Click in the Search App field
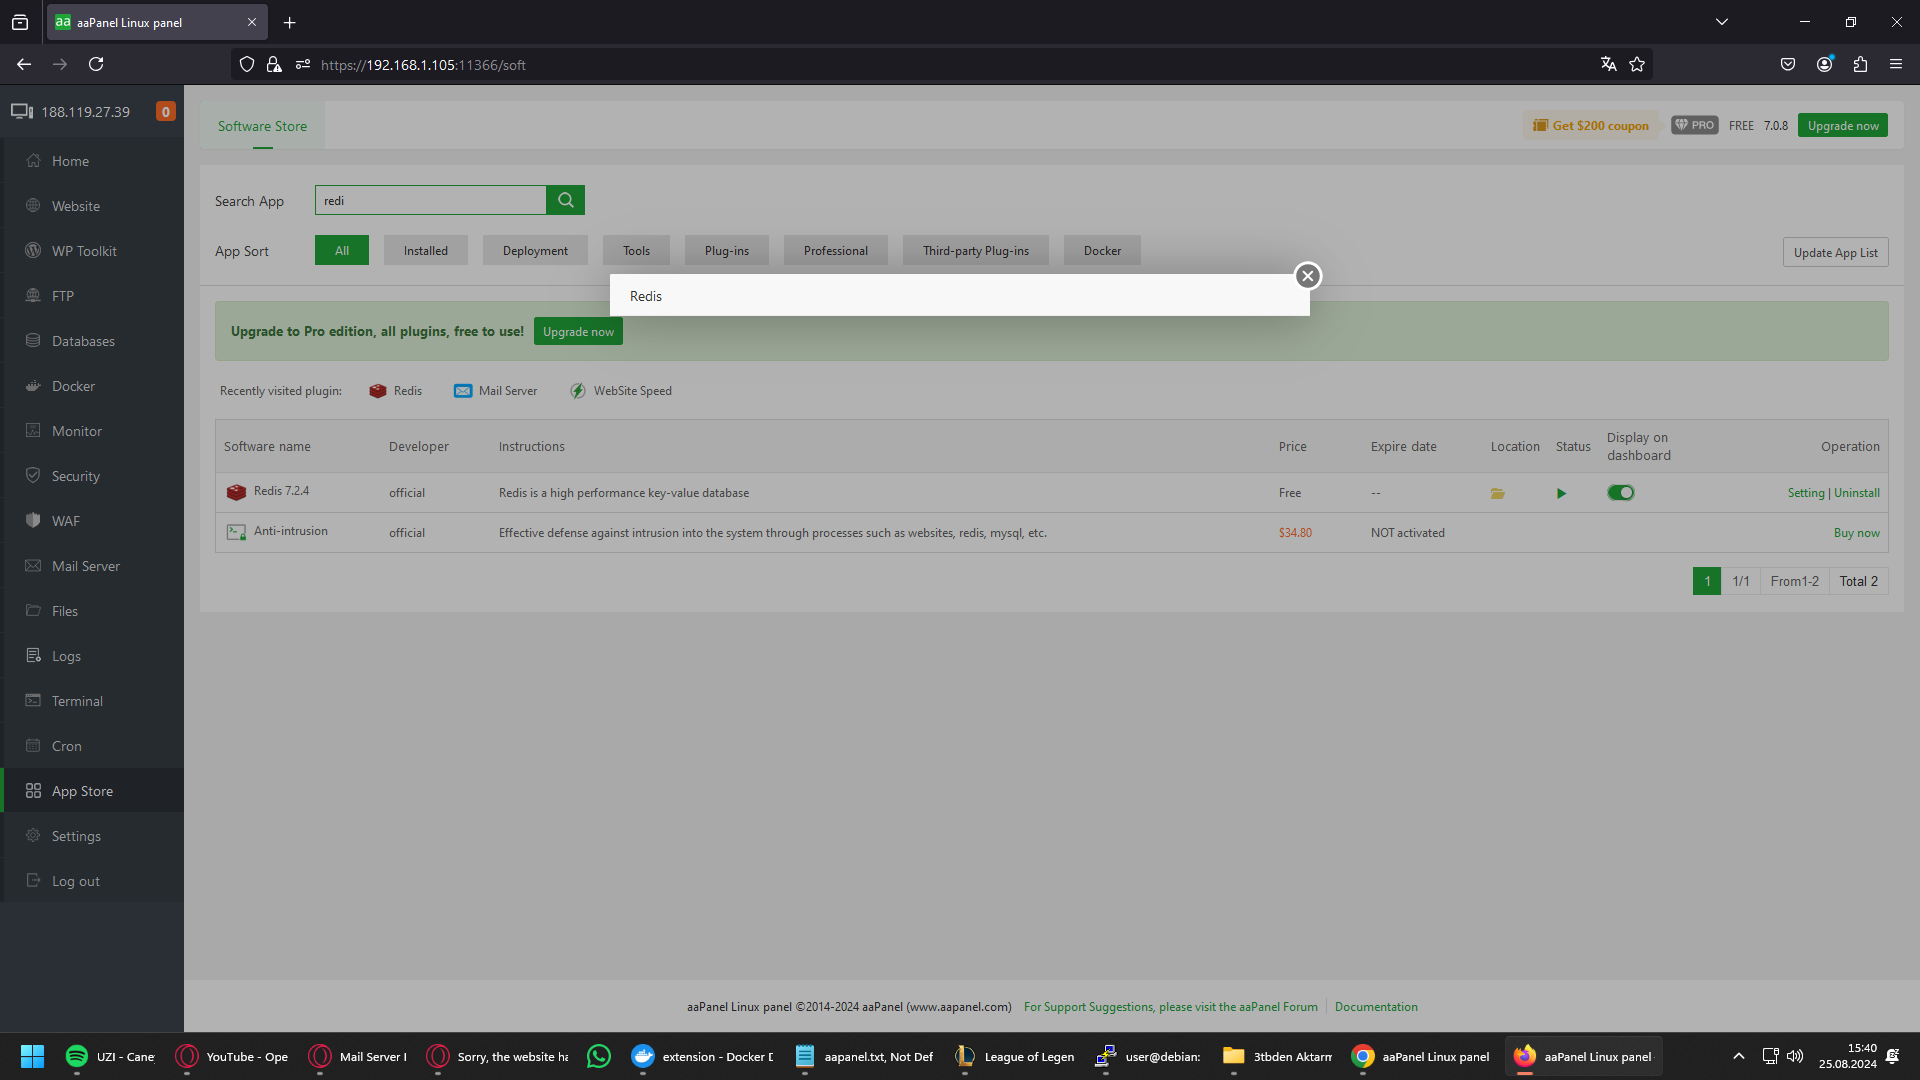1920x1080 pixels. click(430, 200)
